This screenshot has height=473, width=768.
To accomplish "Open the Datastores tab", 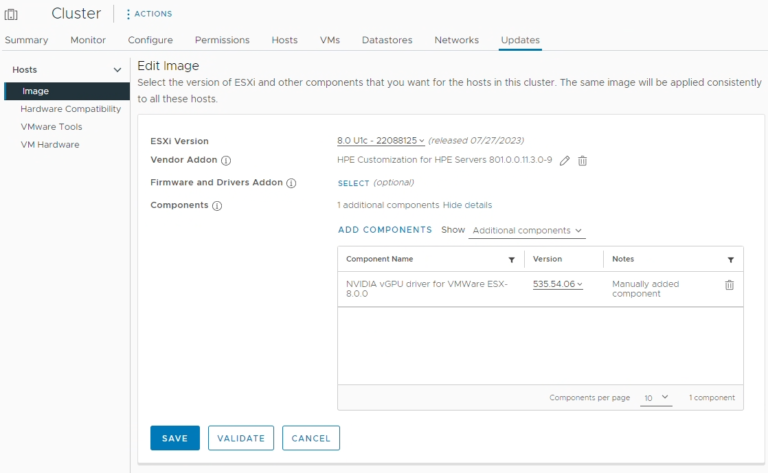I will [386, 40].
